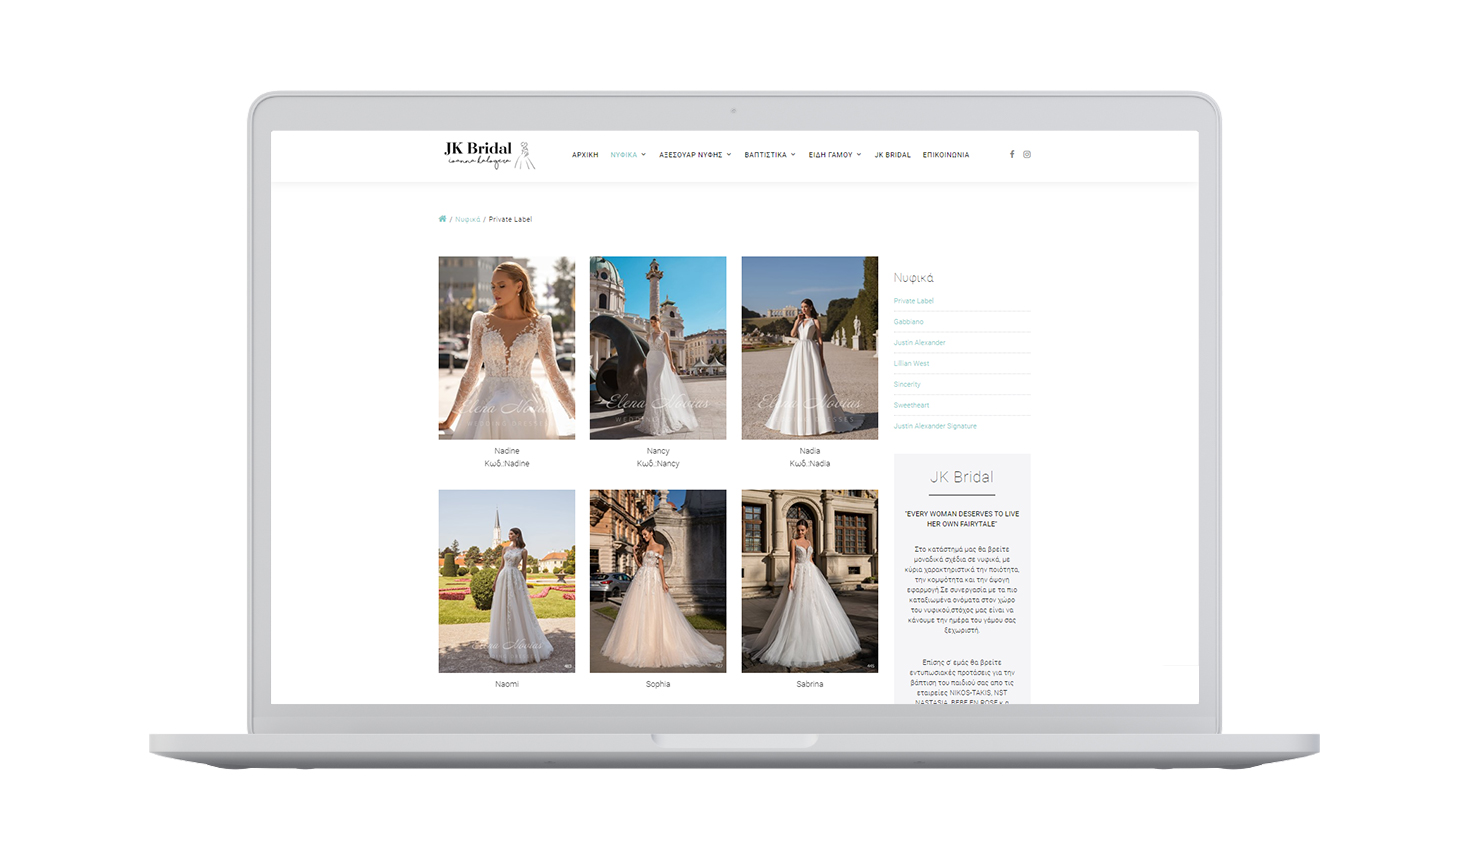Open the Gabbiano sidebar category link

coord(908,322)
